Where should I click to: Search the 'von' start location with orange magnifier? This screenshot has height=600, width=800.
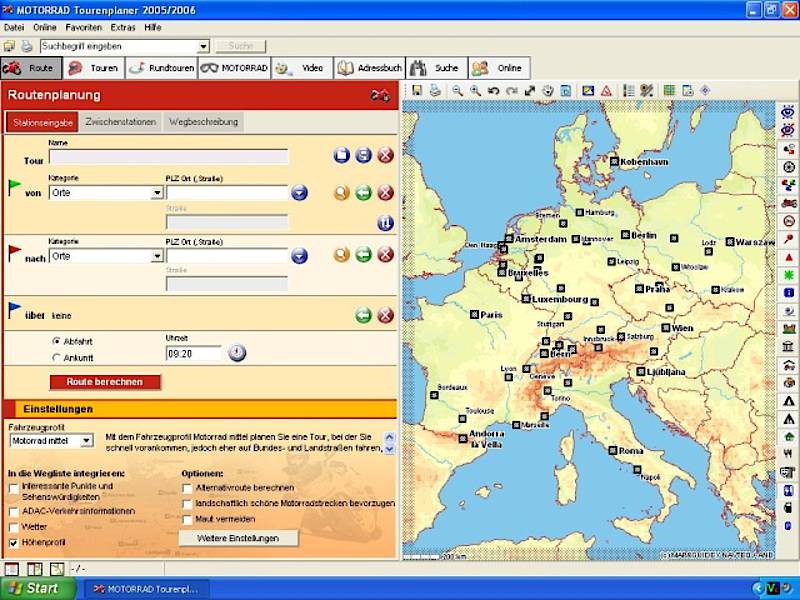[342, 193]
